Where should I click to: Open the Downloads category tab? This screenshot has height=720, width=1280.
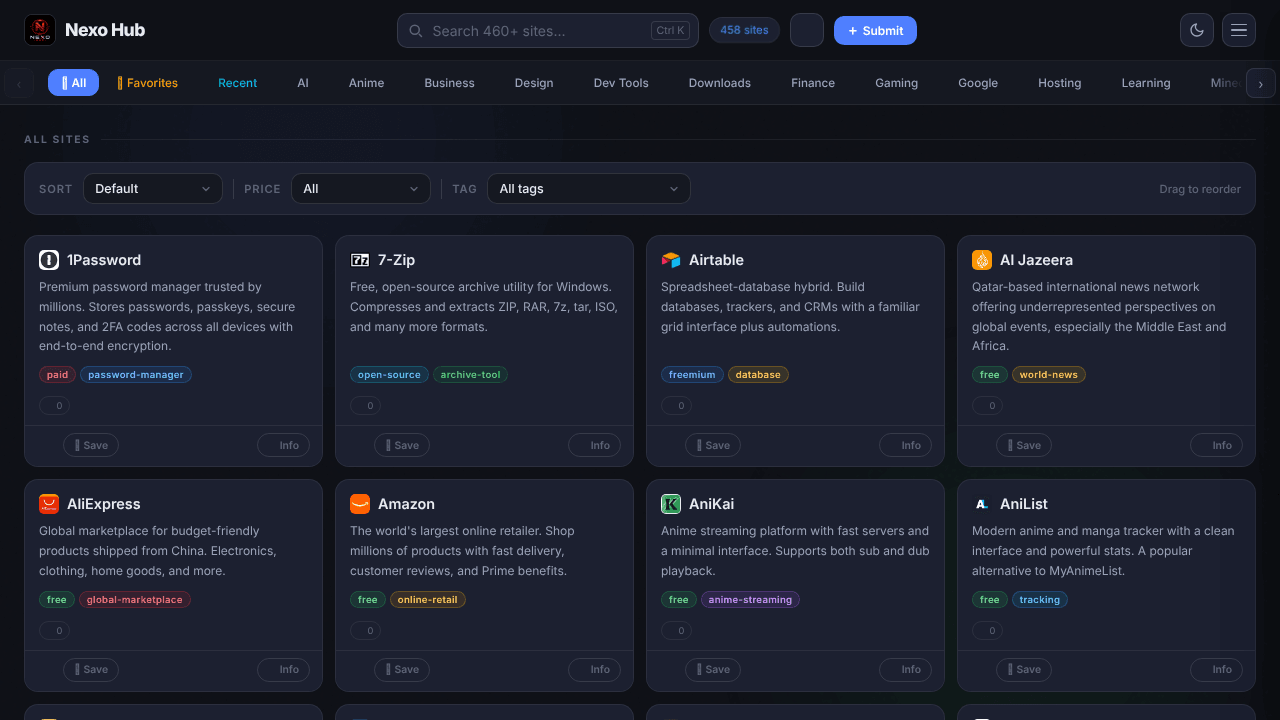pyautogui.click(x=720, y=83)
